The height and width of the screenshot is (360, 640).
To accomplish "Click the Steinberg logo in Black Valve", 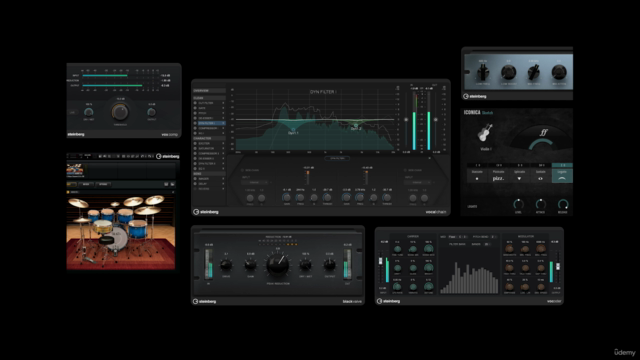I will pos(204,301).
